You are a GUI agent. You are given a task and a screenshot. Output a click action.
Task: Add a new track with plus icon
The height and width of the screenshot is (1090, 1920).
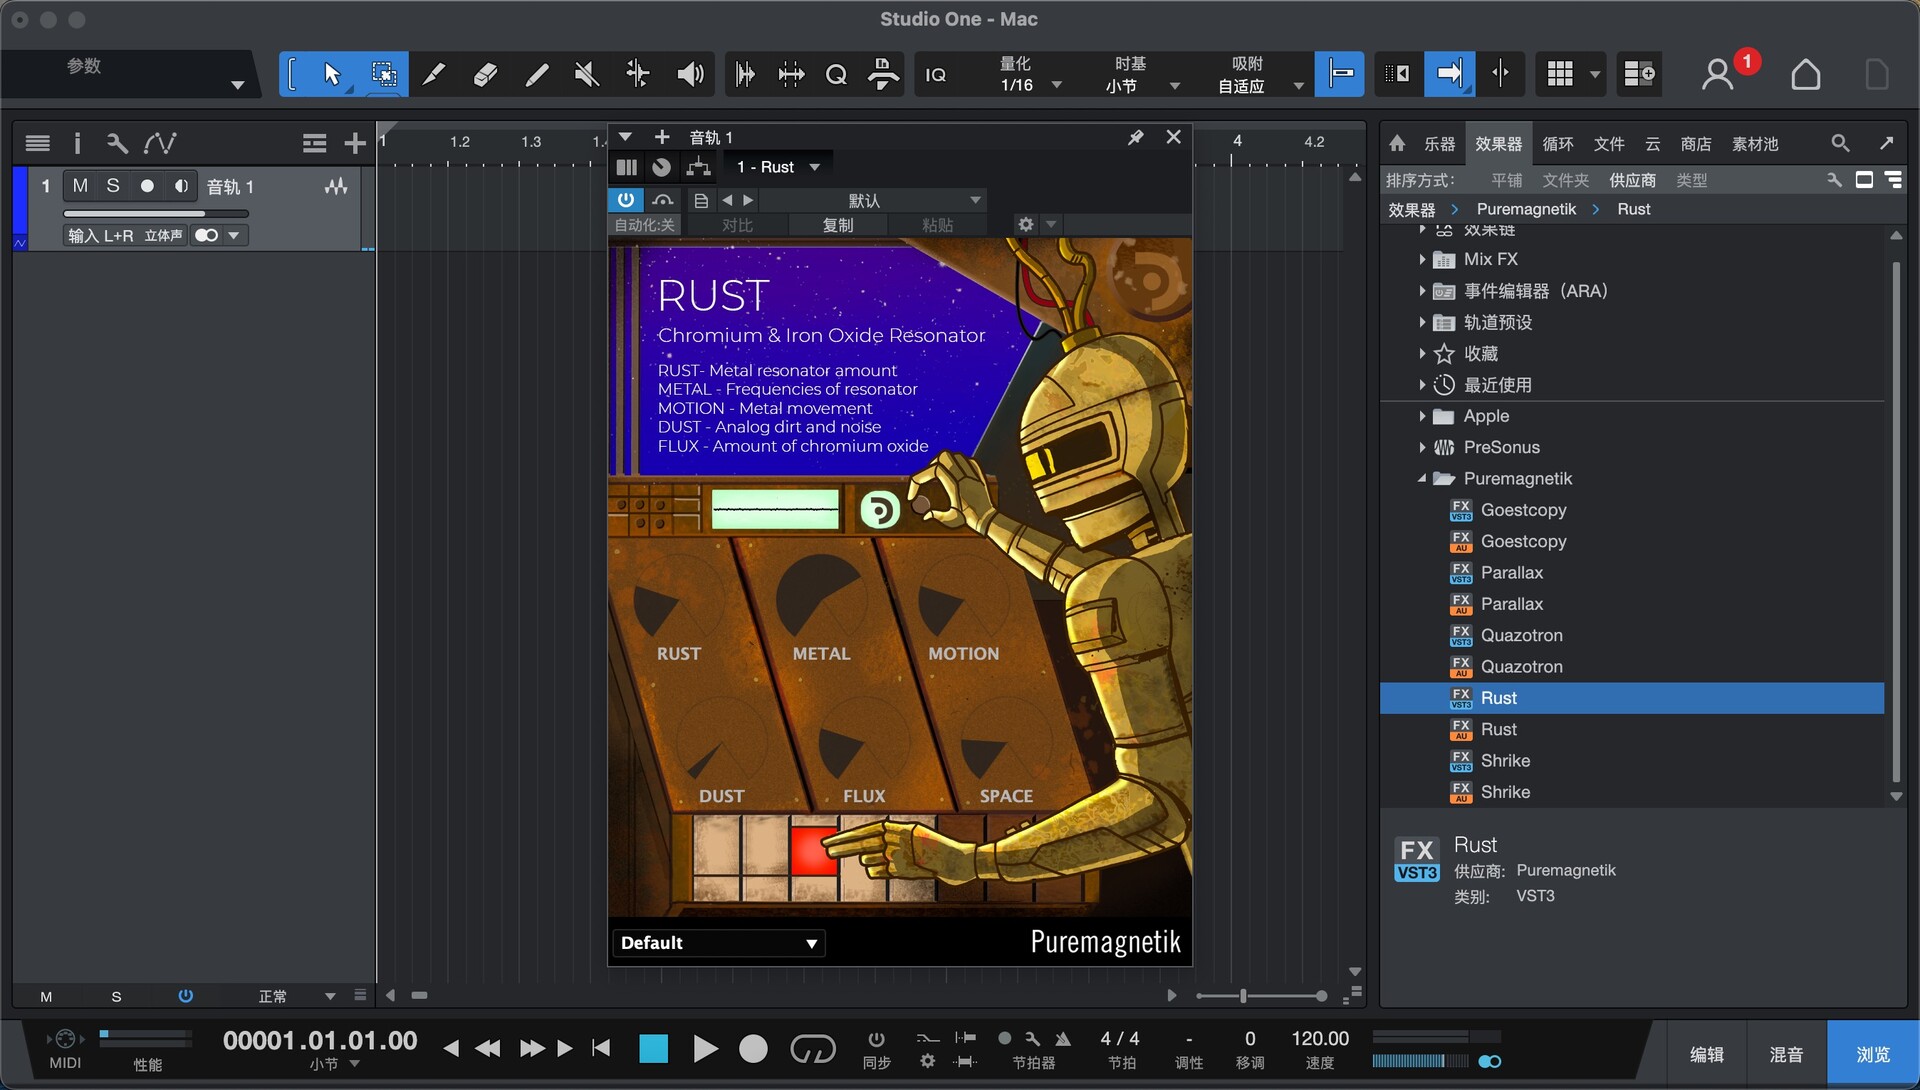pyautogui.click(x=354, y=144)
